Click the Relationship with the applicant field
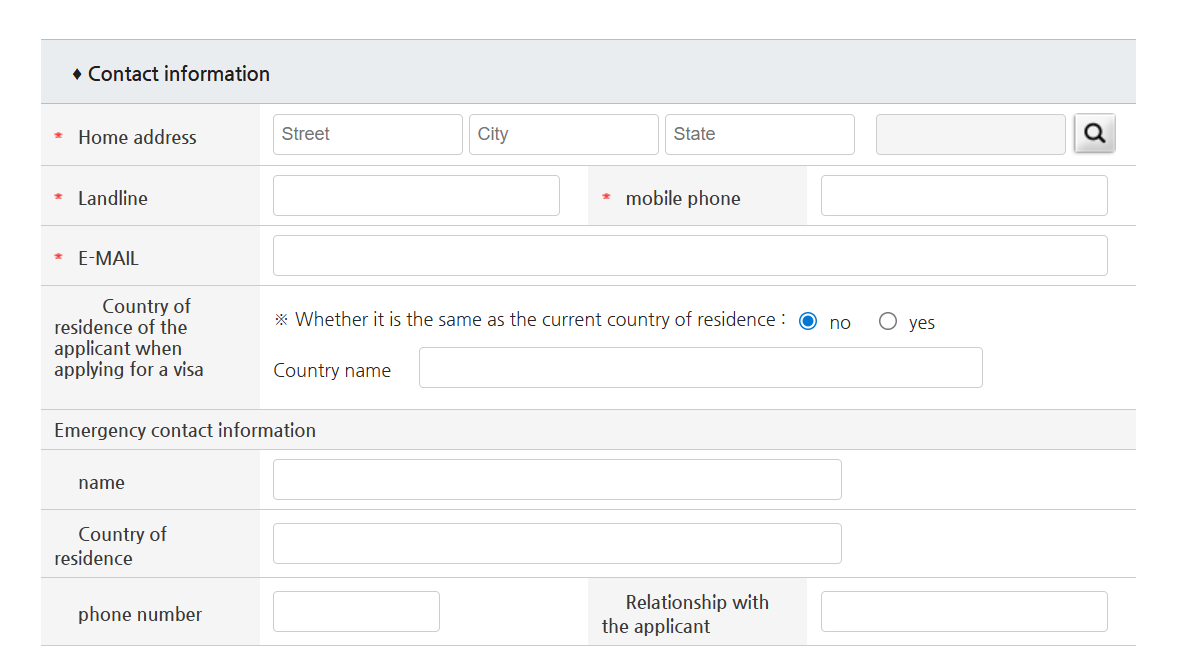 coord(963,611)
